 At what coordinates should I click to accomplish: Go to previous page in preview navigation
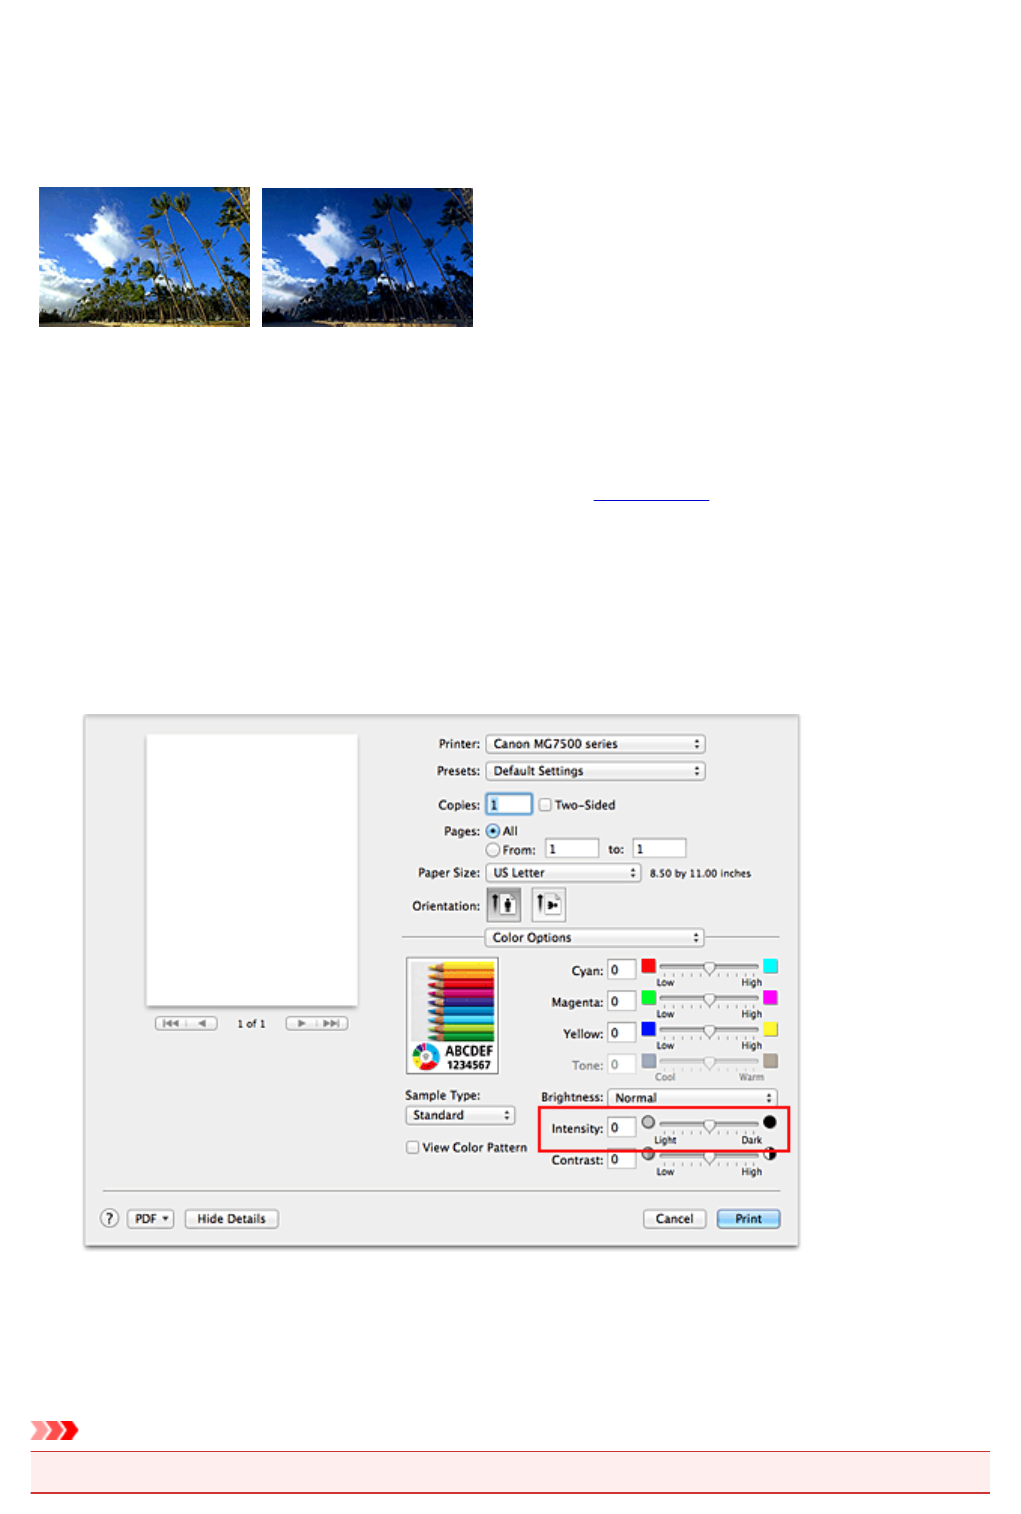pyautogui.click(x=202, y=1023)
